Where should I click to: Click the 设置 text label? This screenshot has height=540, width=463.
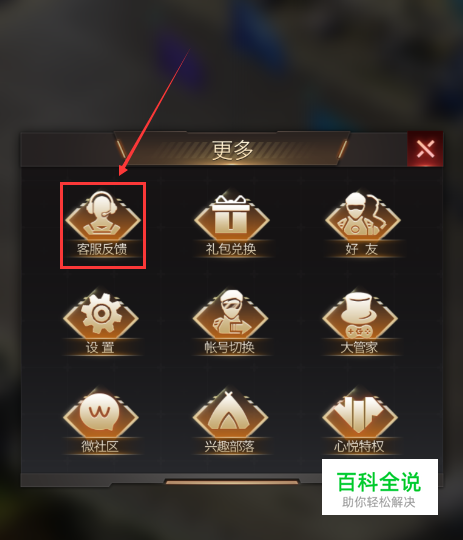tap(100, 347)
